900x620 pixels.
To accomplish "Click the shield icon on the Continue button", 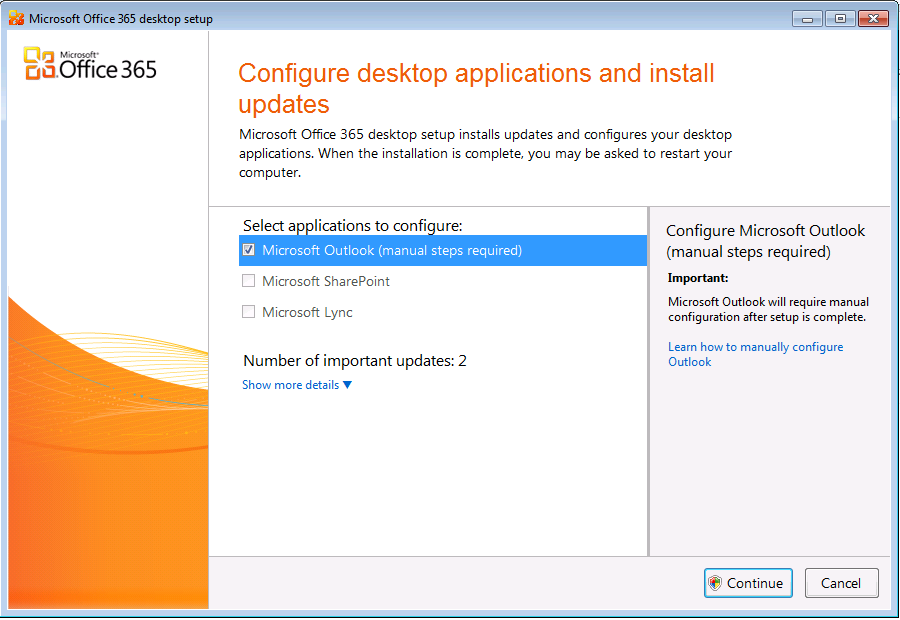I will [x=714, y=583].
